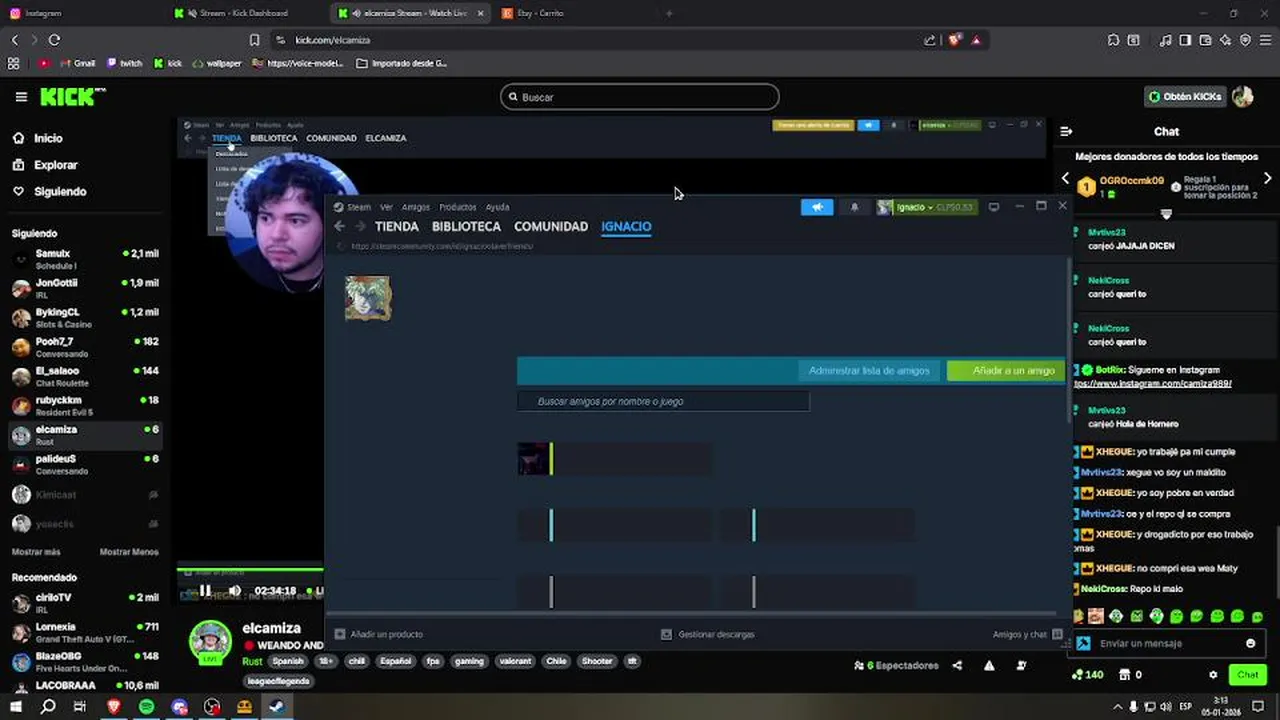1280x720 pixels.
Task: Click the chat identity badge icon
Action: point(1084,643)
